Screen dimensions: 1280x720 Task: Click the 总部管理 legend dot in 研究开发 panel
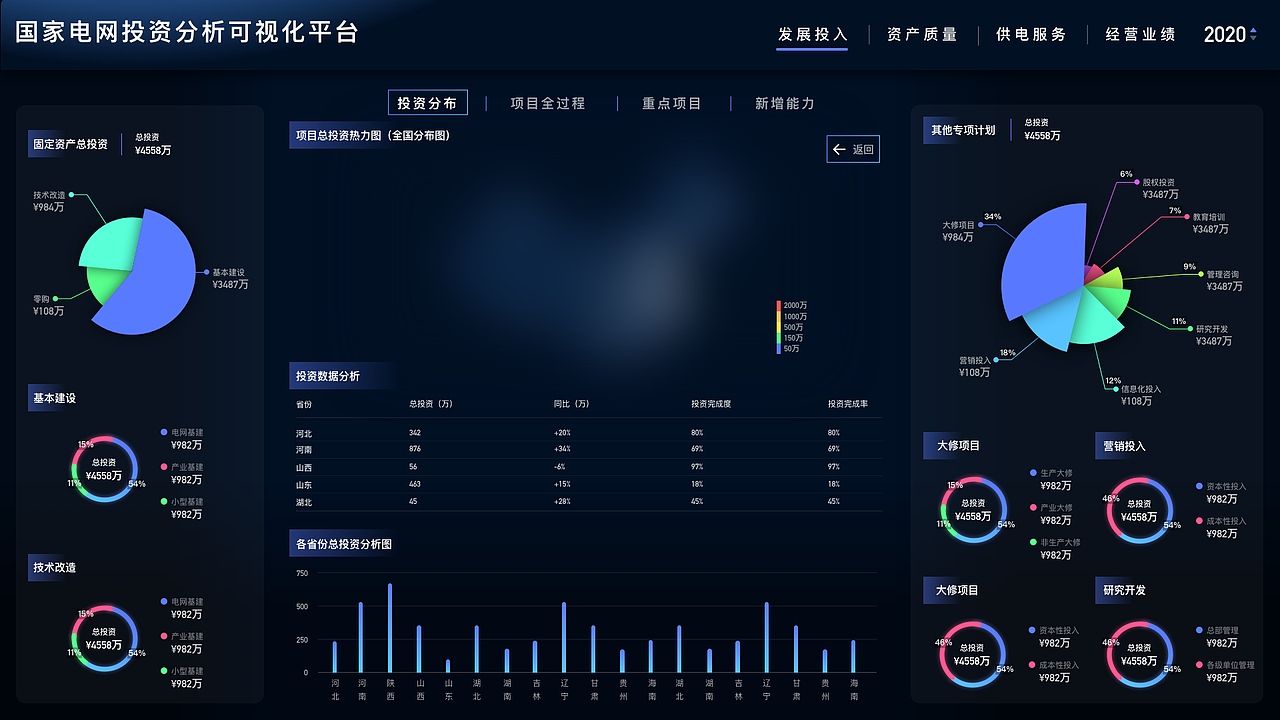point(1198,630)
